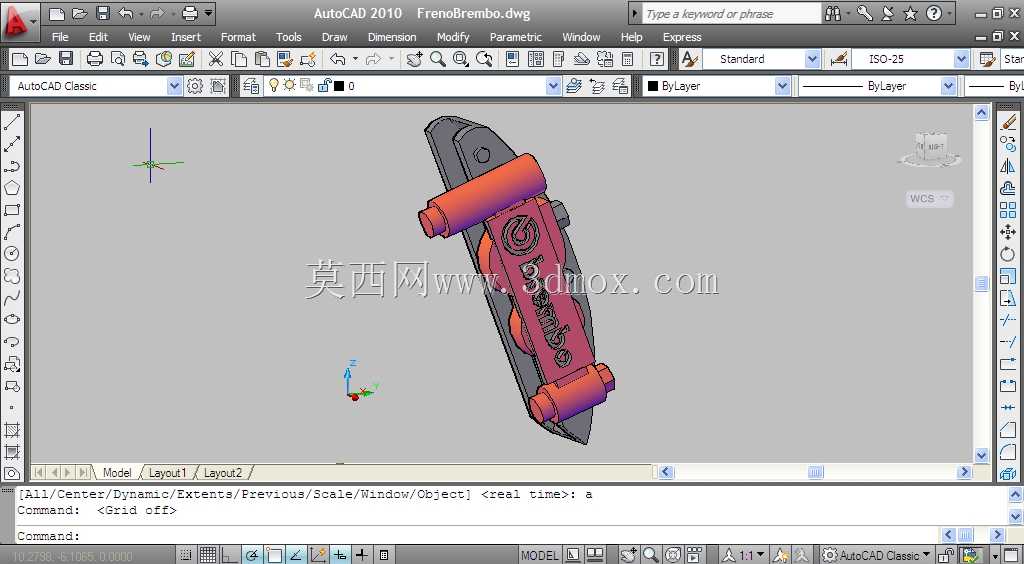The width and height of the screenshot is (1024, 564).
Task: Toggle Grid Display in status bar
Action: 208,556
